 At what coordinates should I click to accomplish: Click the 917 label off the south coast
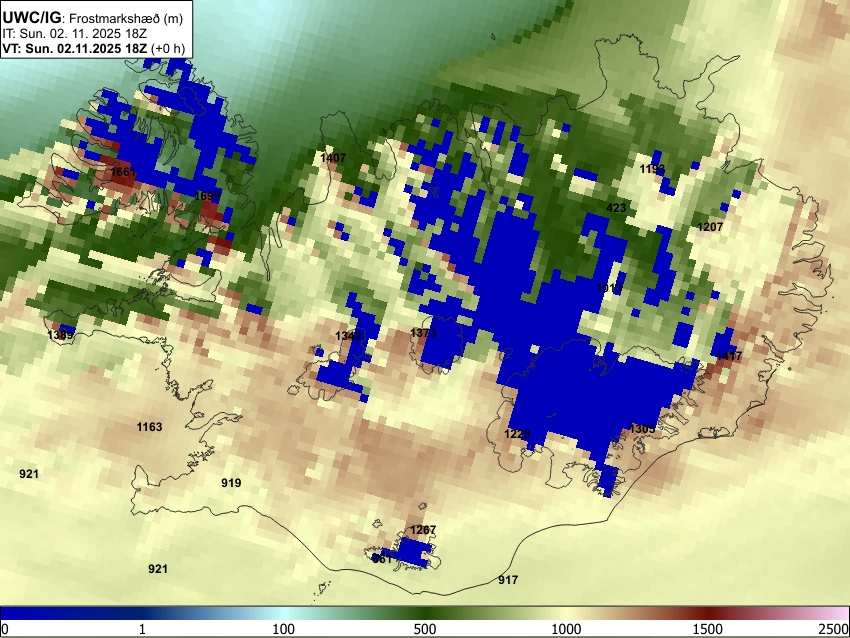(x=508, y=580)
